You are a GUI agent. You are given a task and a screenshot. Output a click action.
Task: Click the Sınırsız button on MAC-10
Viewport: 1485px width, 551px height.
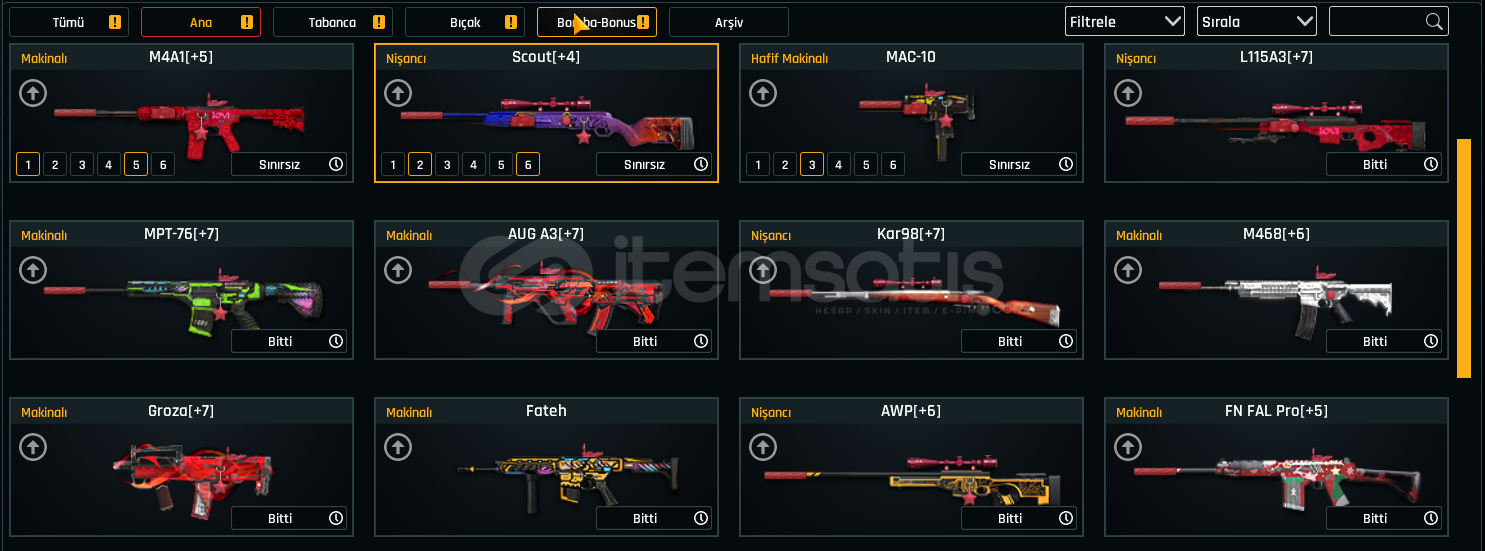pyautogui.click(x=1019, y=164)
